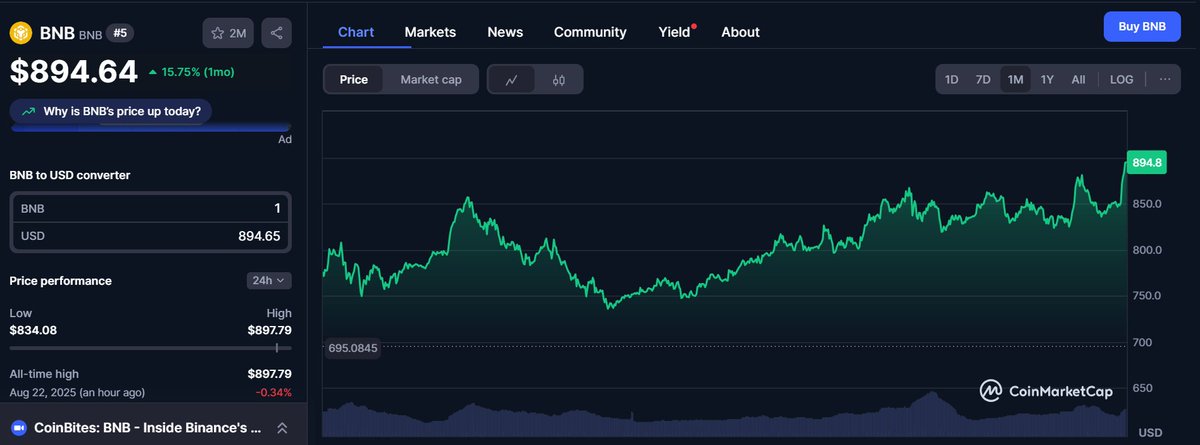
Task: Click the -0.34% all-time high change
Action: pyautogui.click(x=273, y=392)
